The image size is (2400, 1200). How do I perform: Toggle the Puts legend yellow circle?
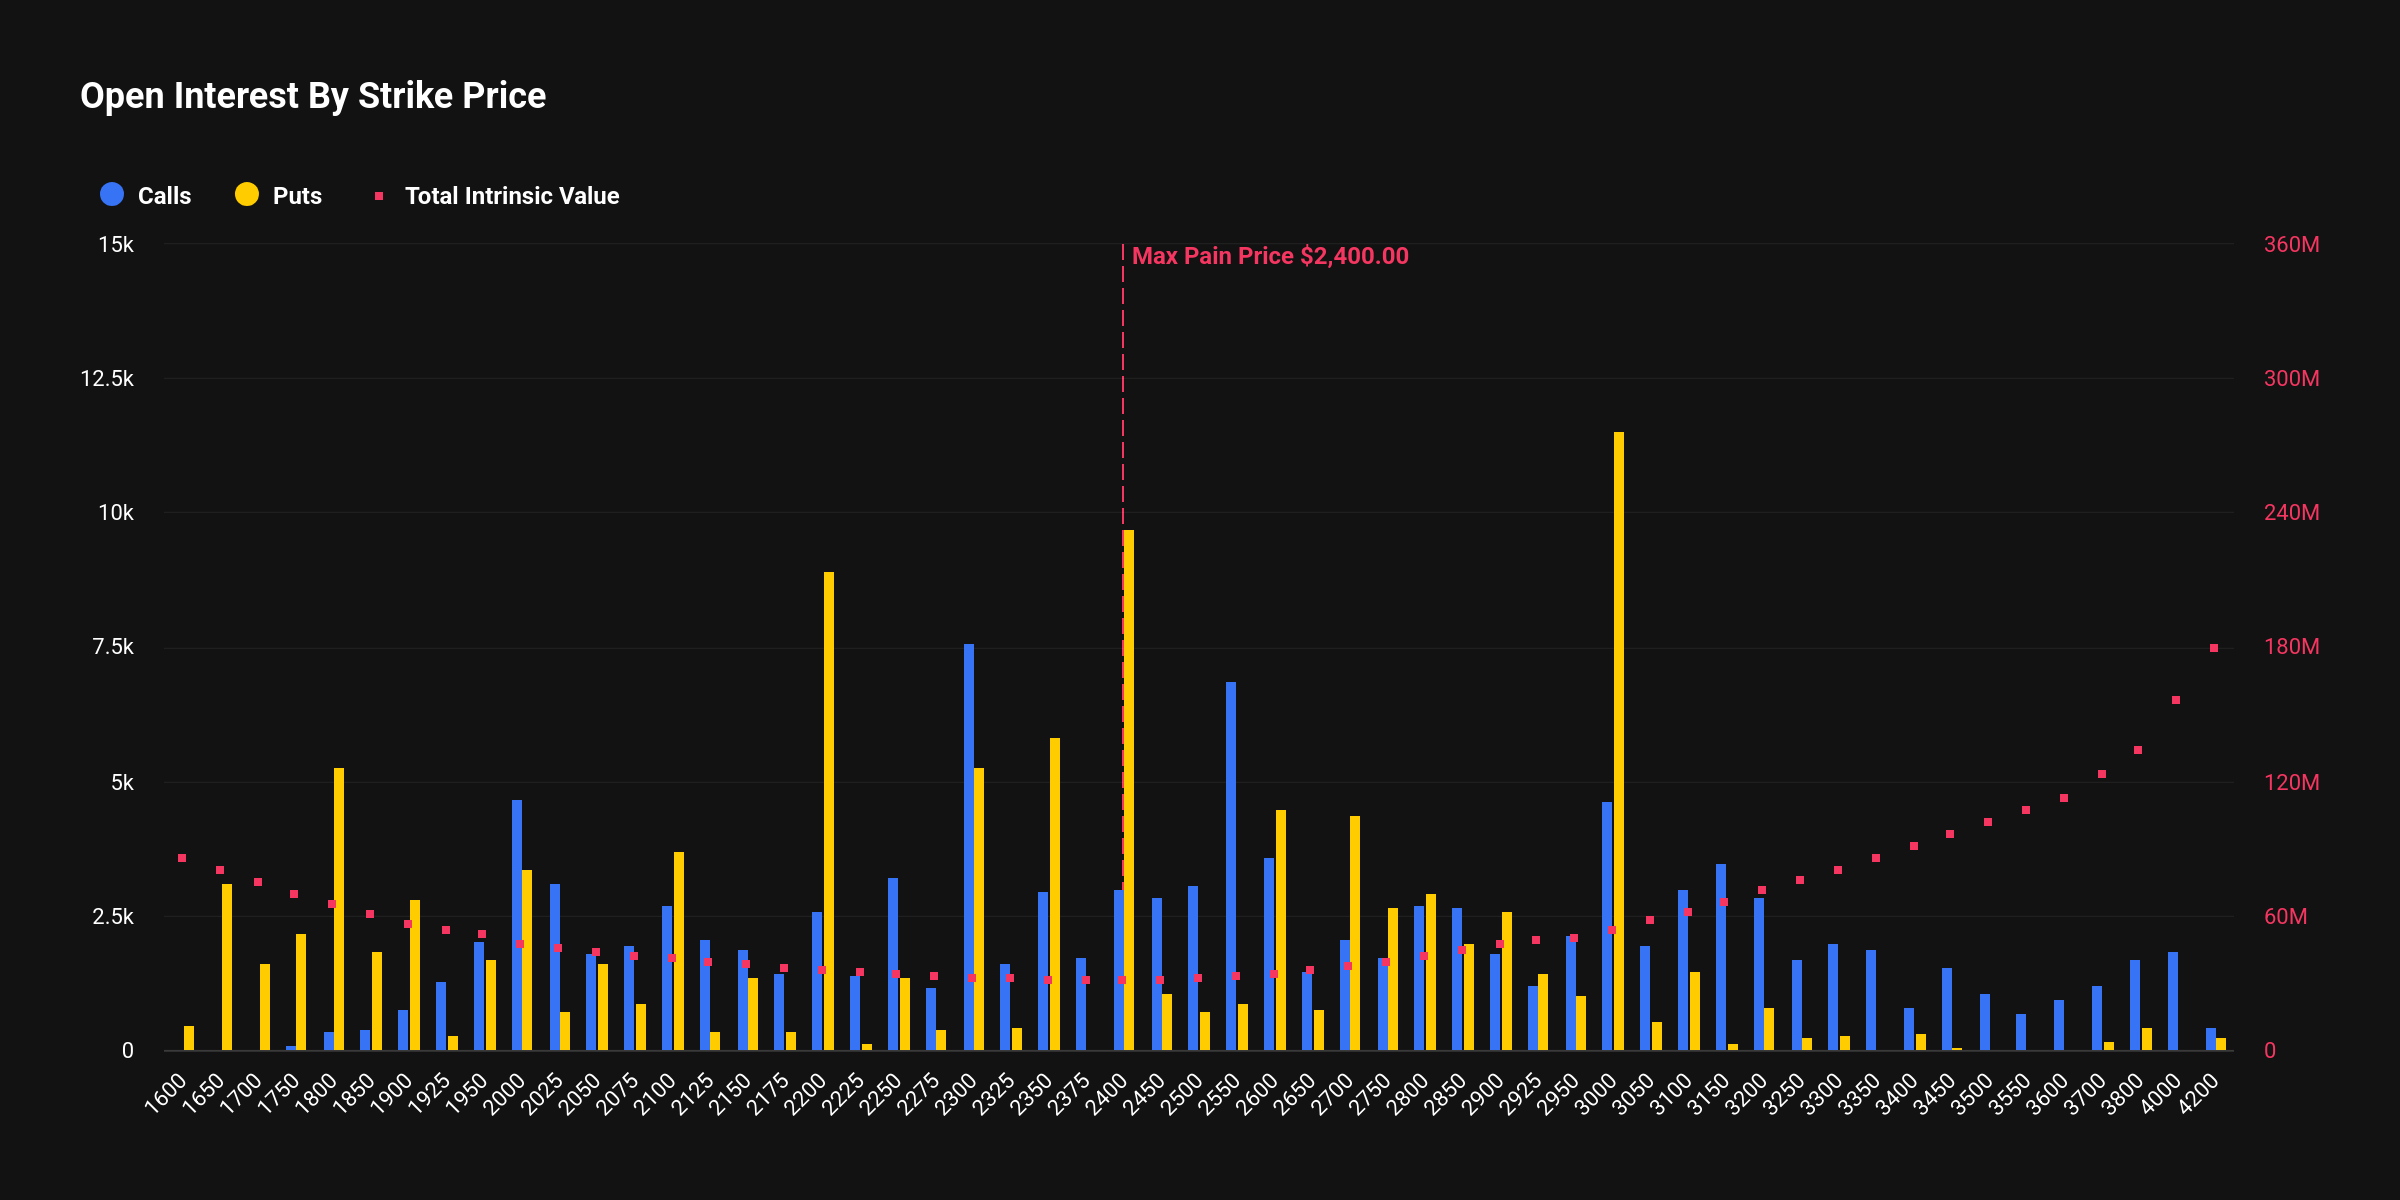point(247,195)
